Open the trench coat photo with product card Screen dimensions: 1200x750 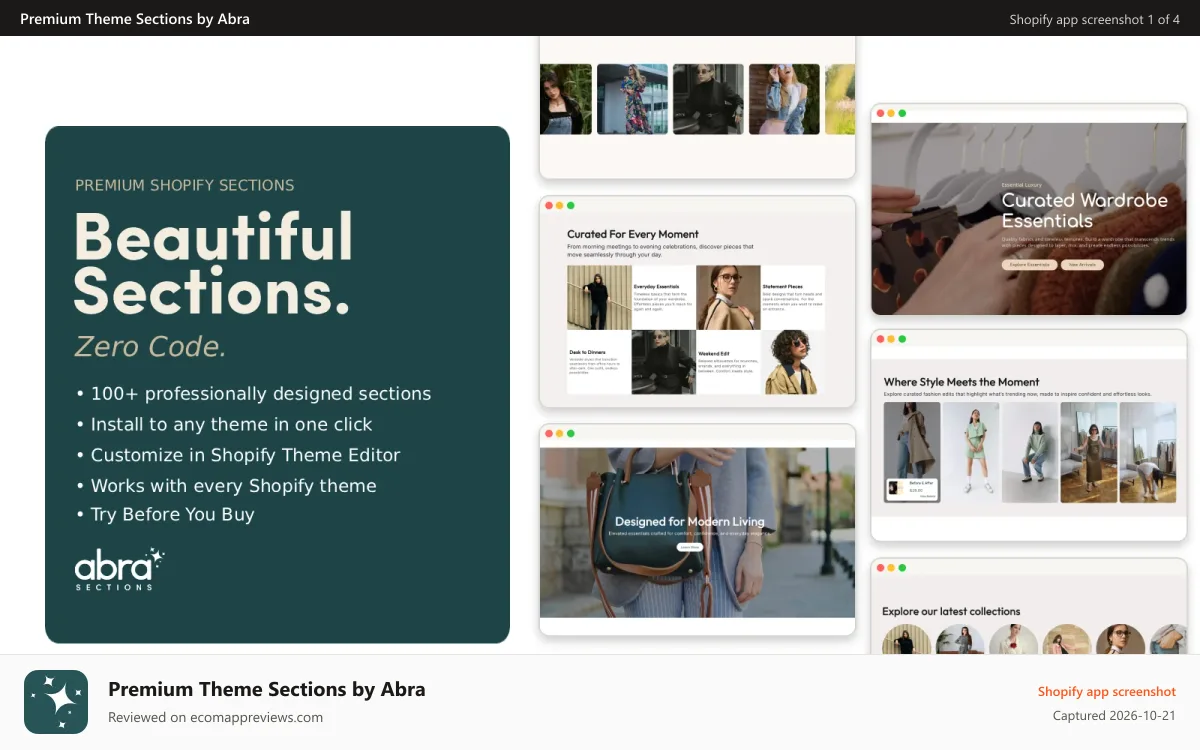(911, 452)
